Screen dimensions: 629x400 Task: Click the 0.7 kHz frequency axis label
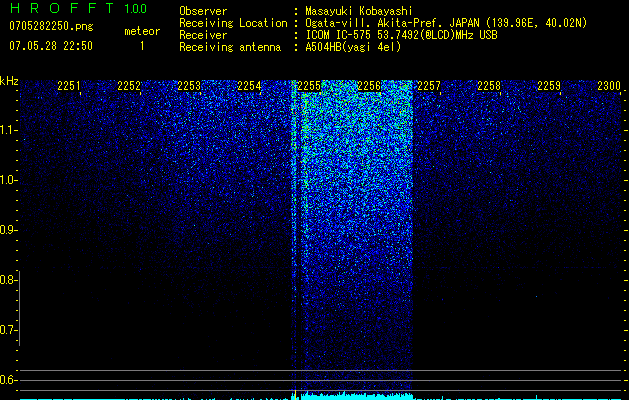pos(8,330)
